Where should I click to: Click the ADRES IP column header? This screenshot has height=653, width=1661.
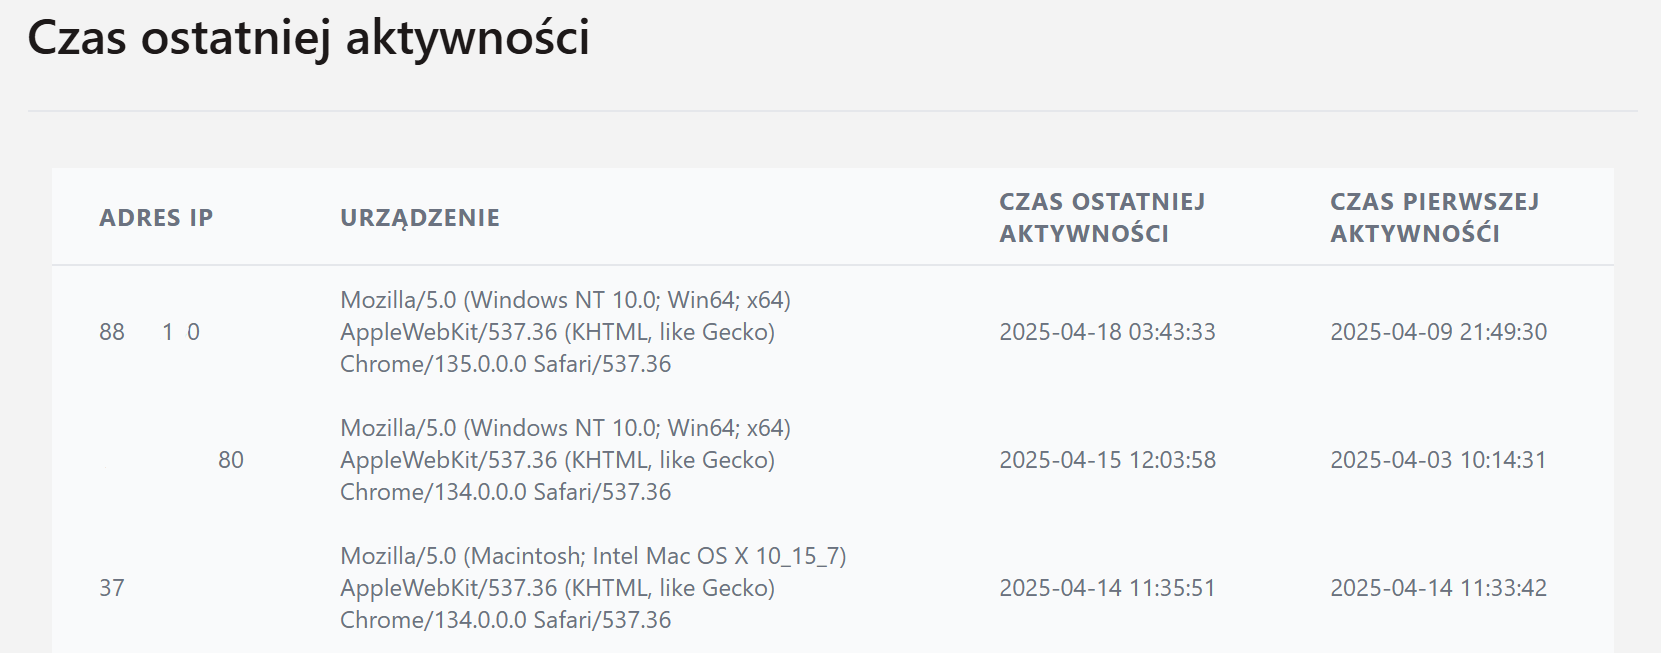(x=156, y=218)
